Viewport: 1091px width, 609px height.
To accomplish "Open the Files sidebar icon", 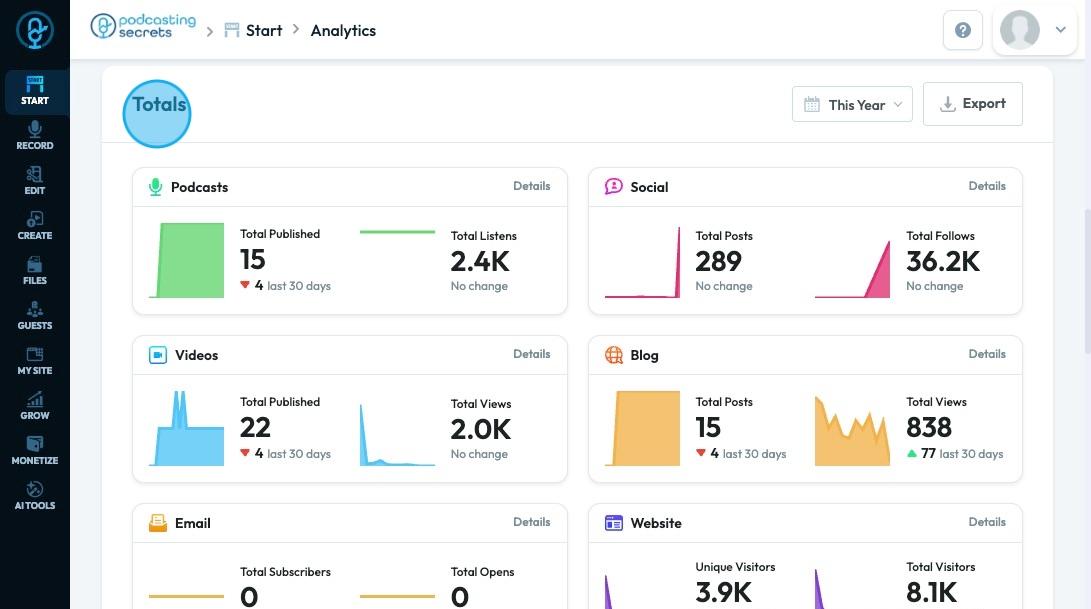I will coord(35,271).
